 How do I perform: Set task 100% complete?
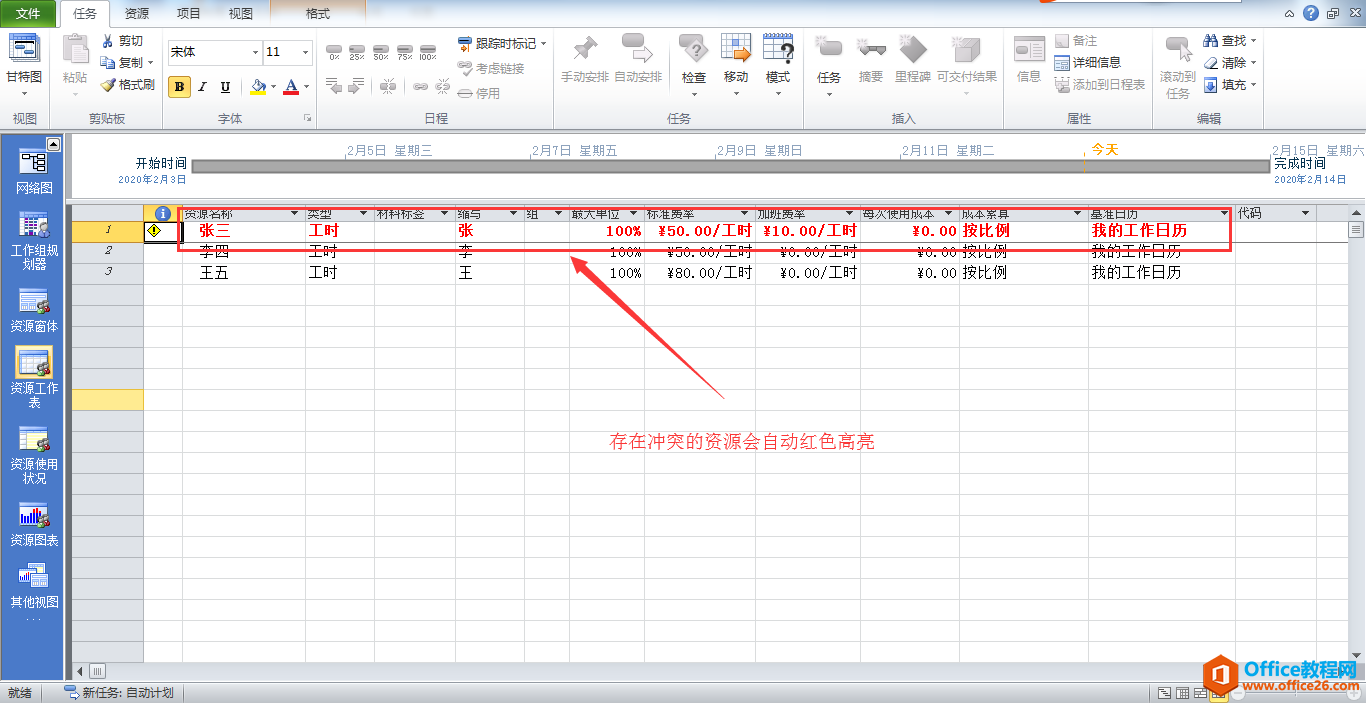click(428, 52)
